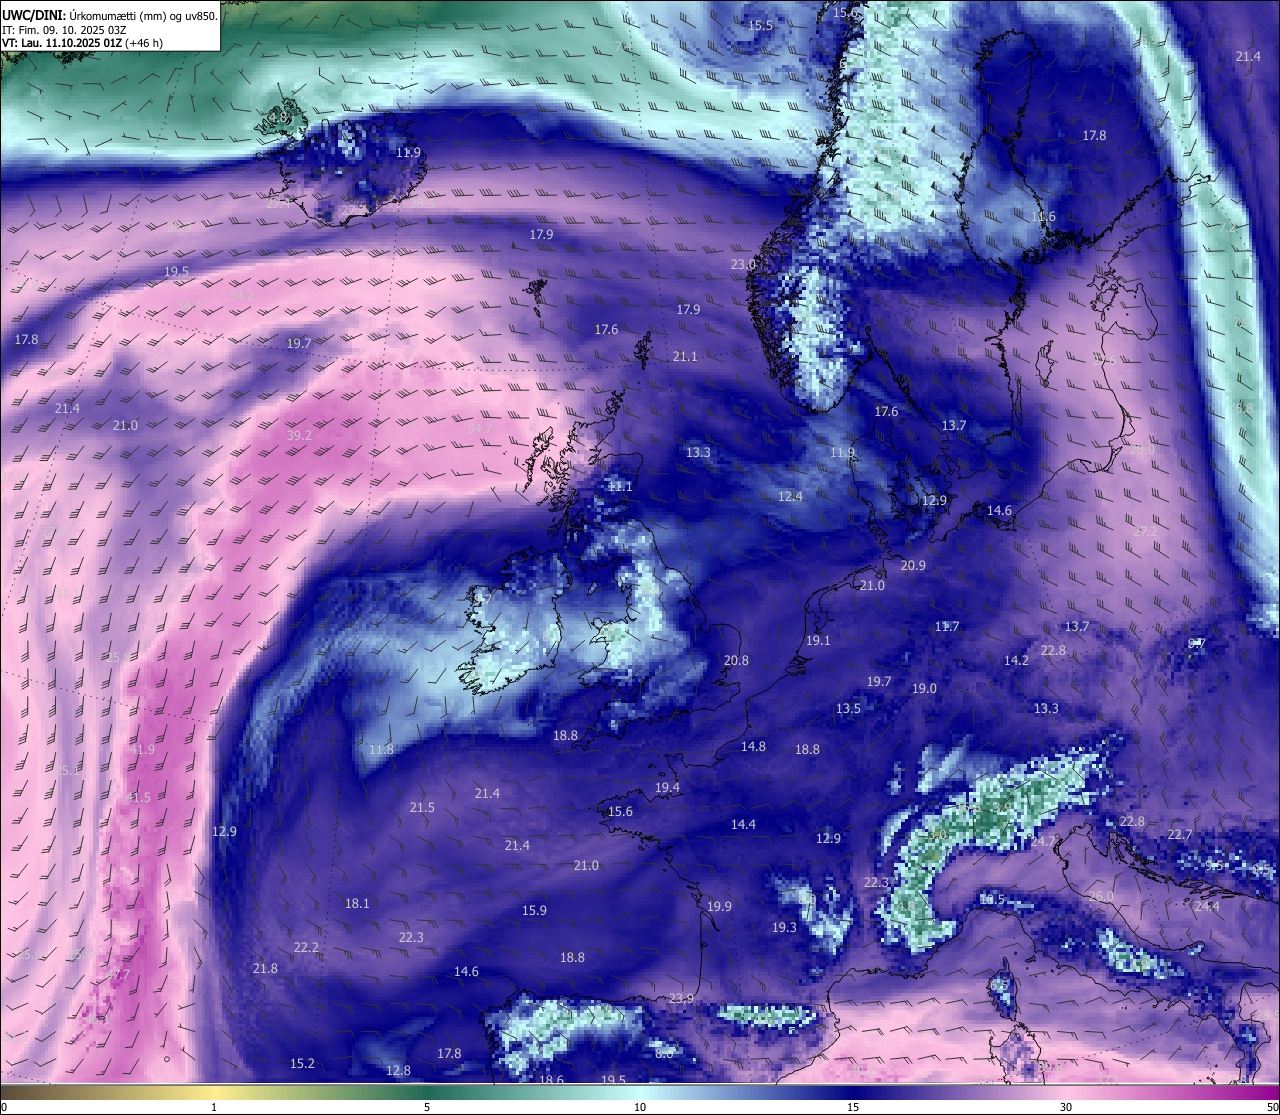This screenshot has width=1280, height=1115.
Task: Click the 'VT: Lau. 11.10.2025 01Z (+46 h)' line
Action: [81, 43]
